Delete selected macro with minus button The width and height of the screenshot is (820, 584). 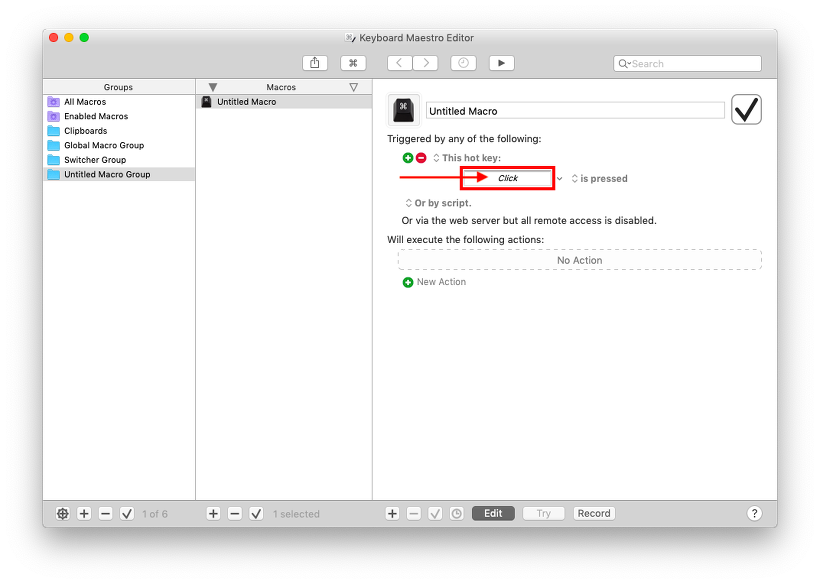[235, 514]
